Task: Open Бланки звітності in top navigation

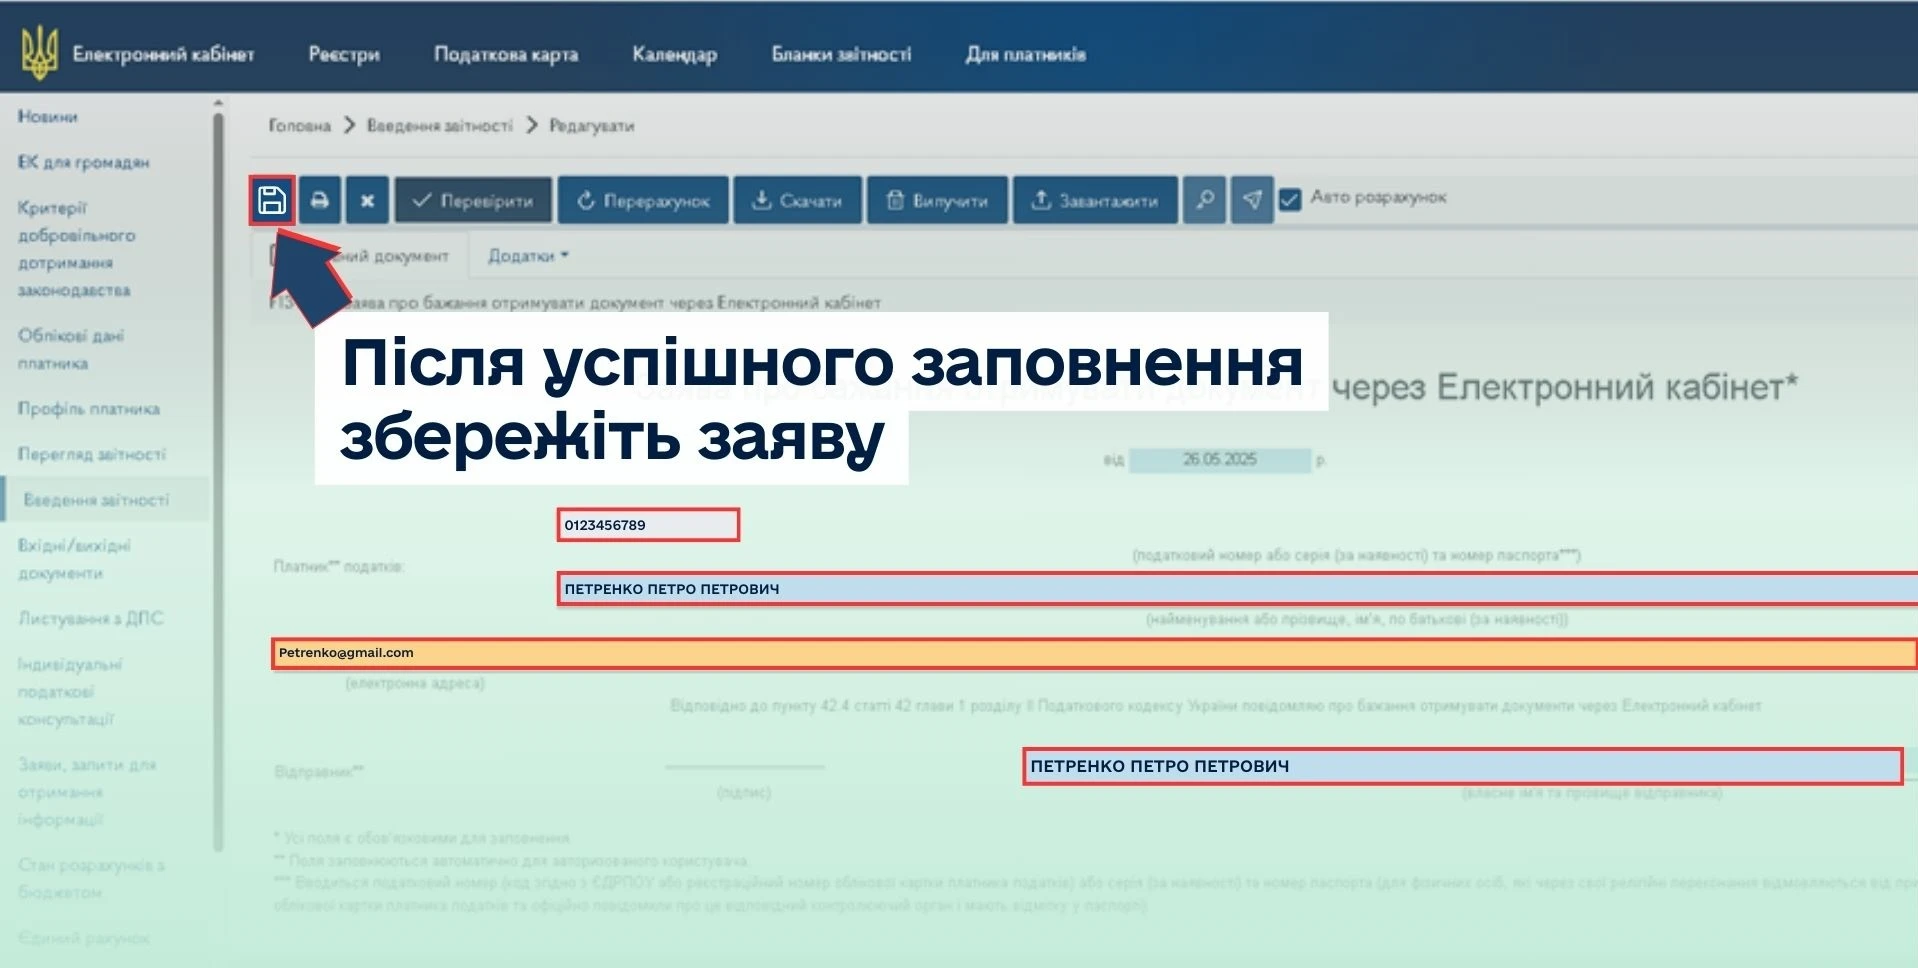Action: 841,54
